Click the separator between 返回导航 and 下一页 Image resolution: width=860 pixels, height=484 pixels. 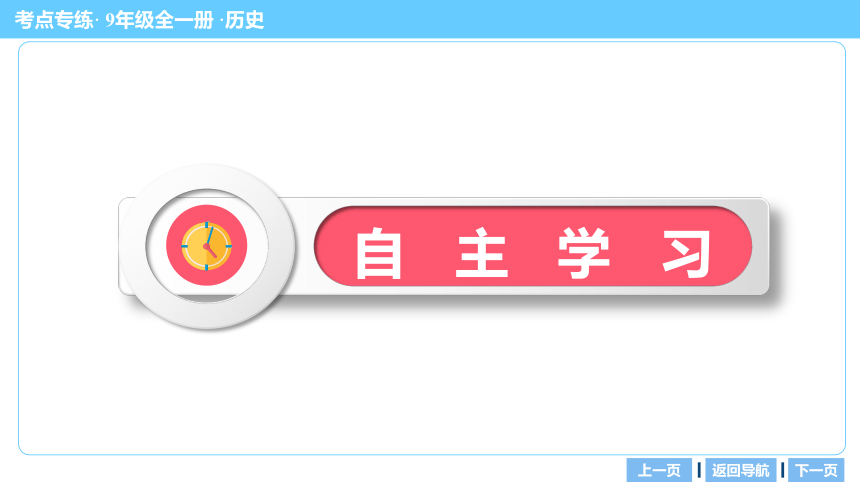pyautogui.click(x=782, y=470)
